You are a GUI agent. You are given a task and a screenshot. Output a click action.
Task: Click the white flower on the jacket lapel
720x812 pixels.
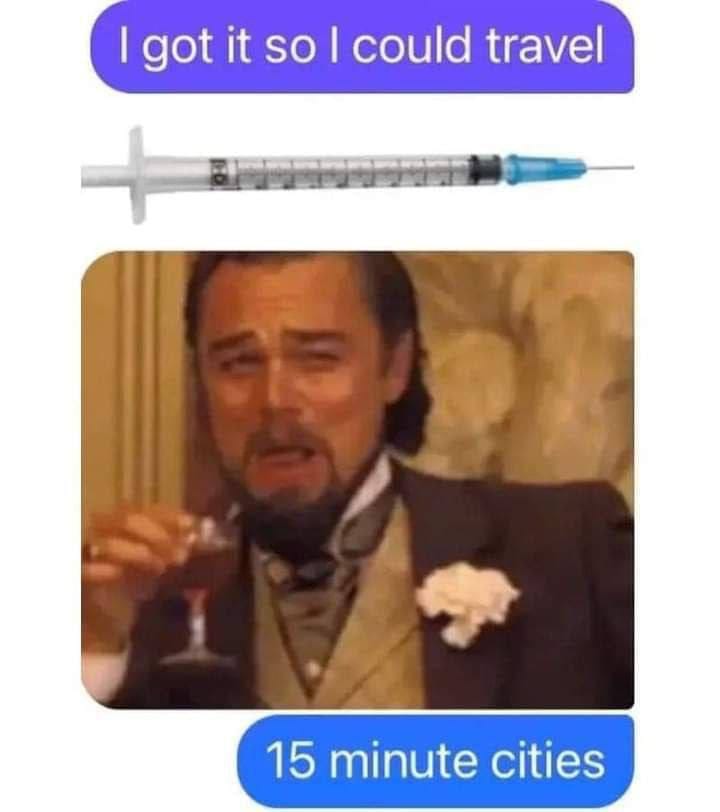[467, 603]
